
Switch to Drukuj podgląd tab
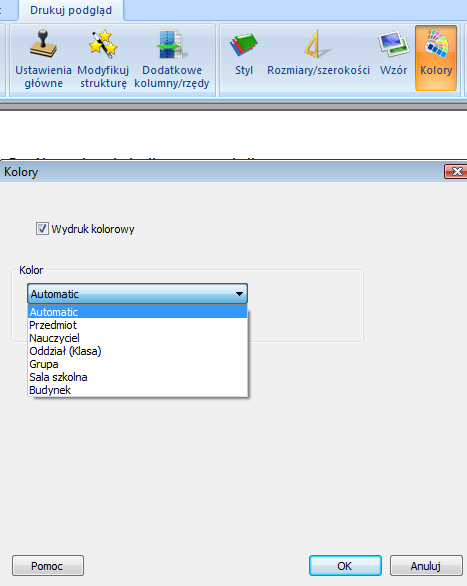(71, 10)
